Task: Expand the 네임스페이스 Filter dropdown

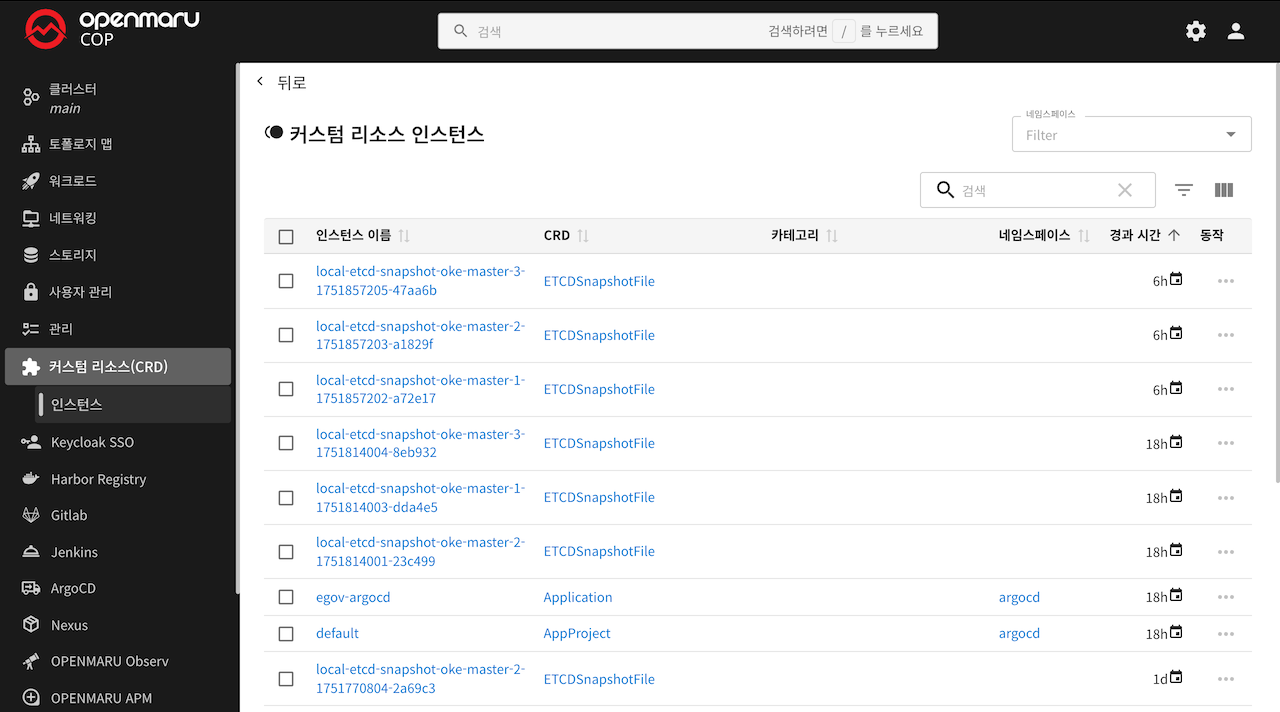Action: click(x=1230, y=135)
